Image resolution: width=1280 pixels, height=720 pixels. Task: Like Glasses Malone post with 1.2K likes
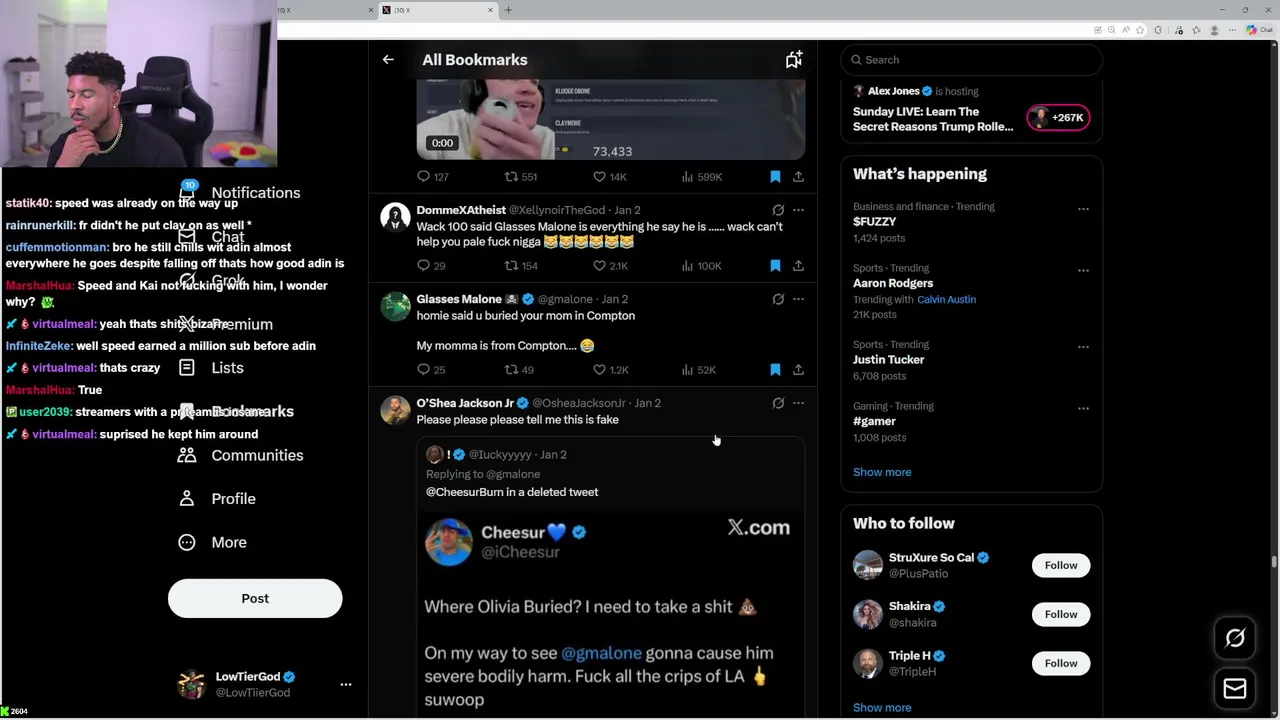tap(609, 370)
